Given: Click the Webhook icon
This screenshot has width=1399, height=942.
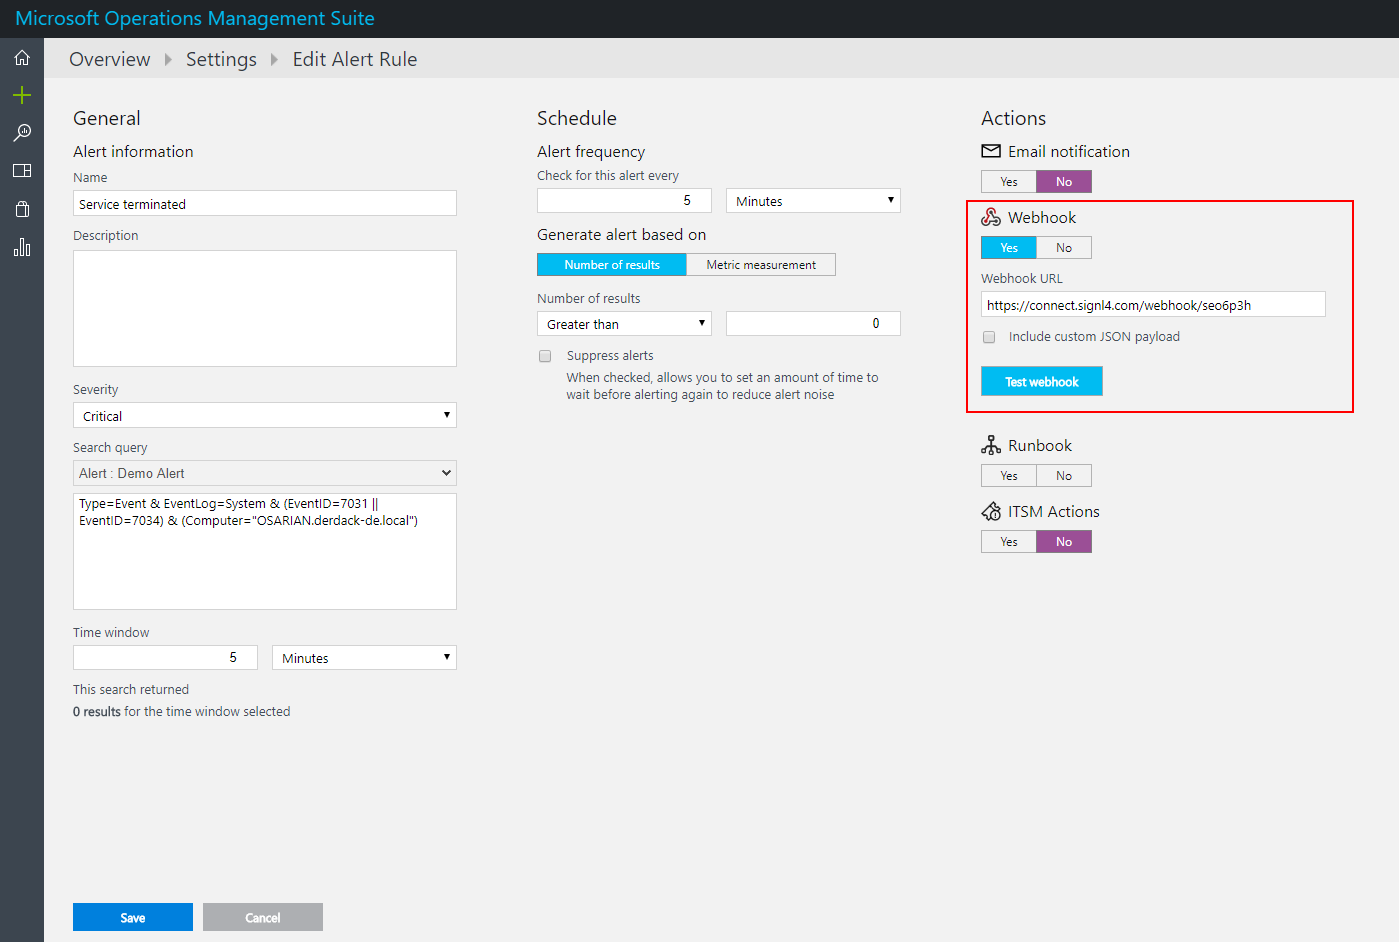Looking at the screenshot, I should pos(991,217).
